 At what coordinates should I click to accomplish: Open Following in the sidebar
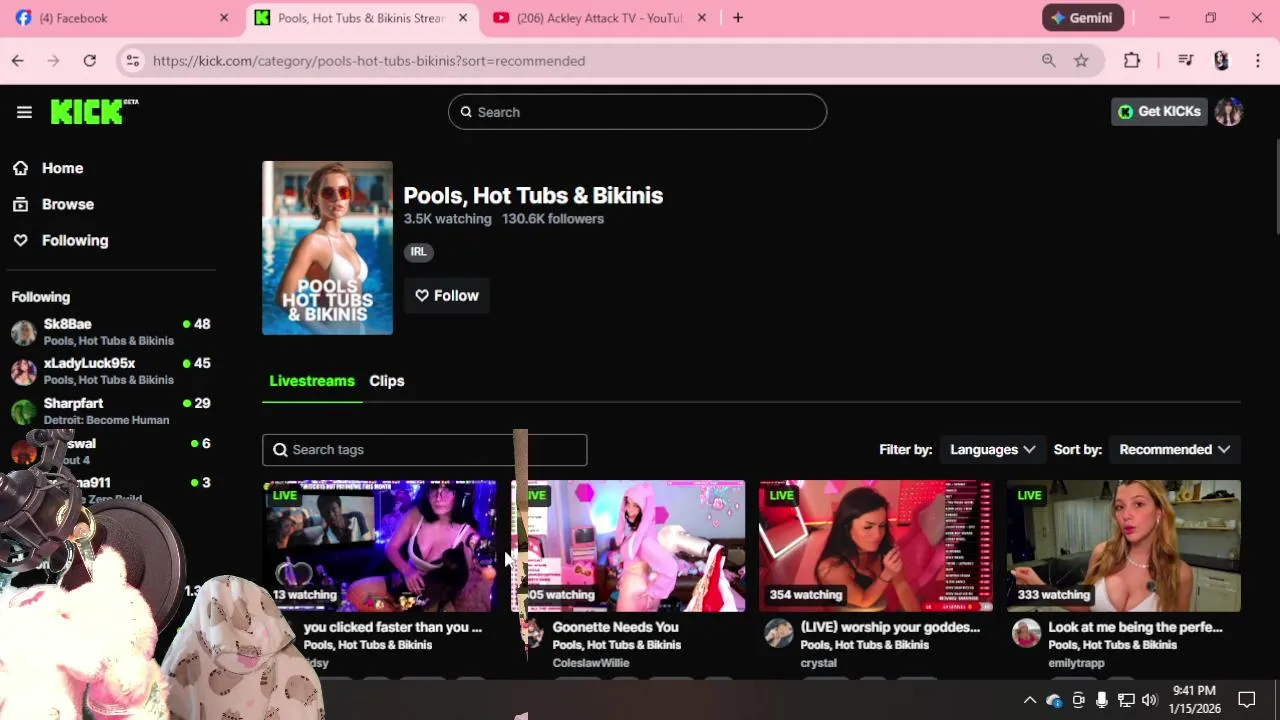(75, 240)
